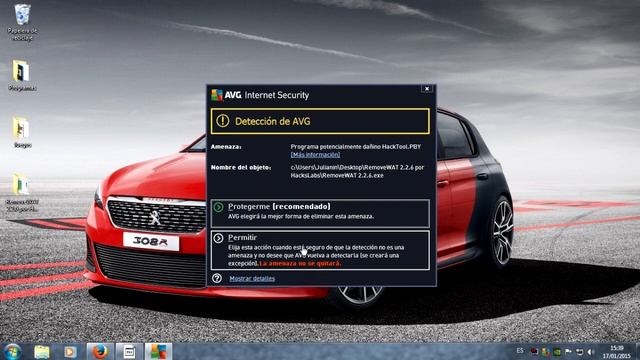This screenshot has width=640, height=360.
Task: Select the Juegos folder on desktop
Action: click(x=22, y=132)
